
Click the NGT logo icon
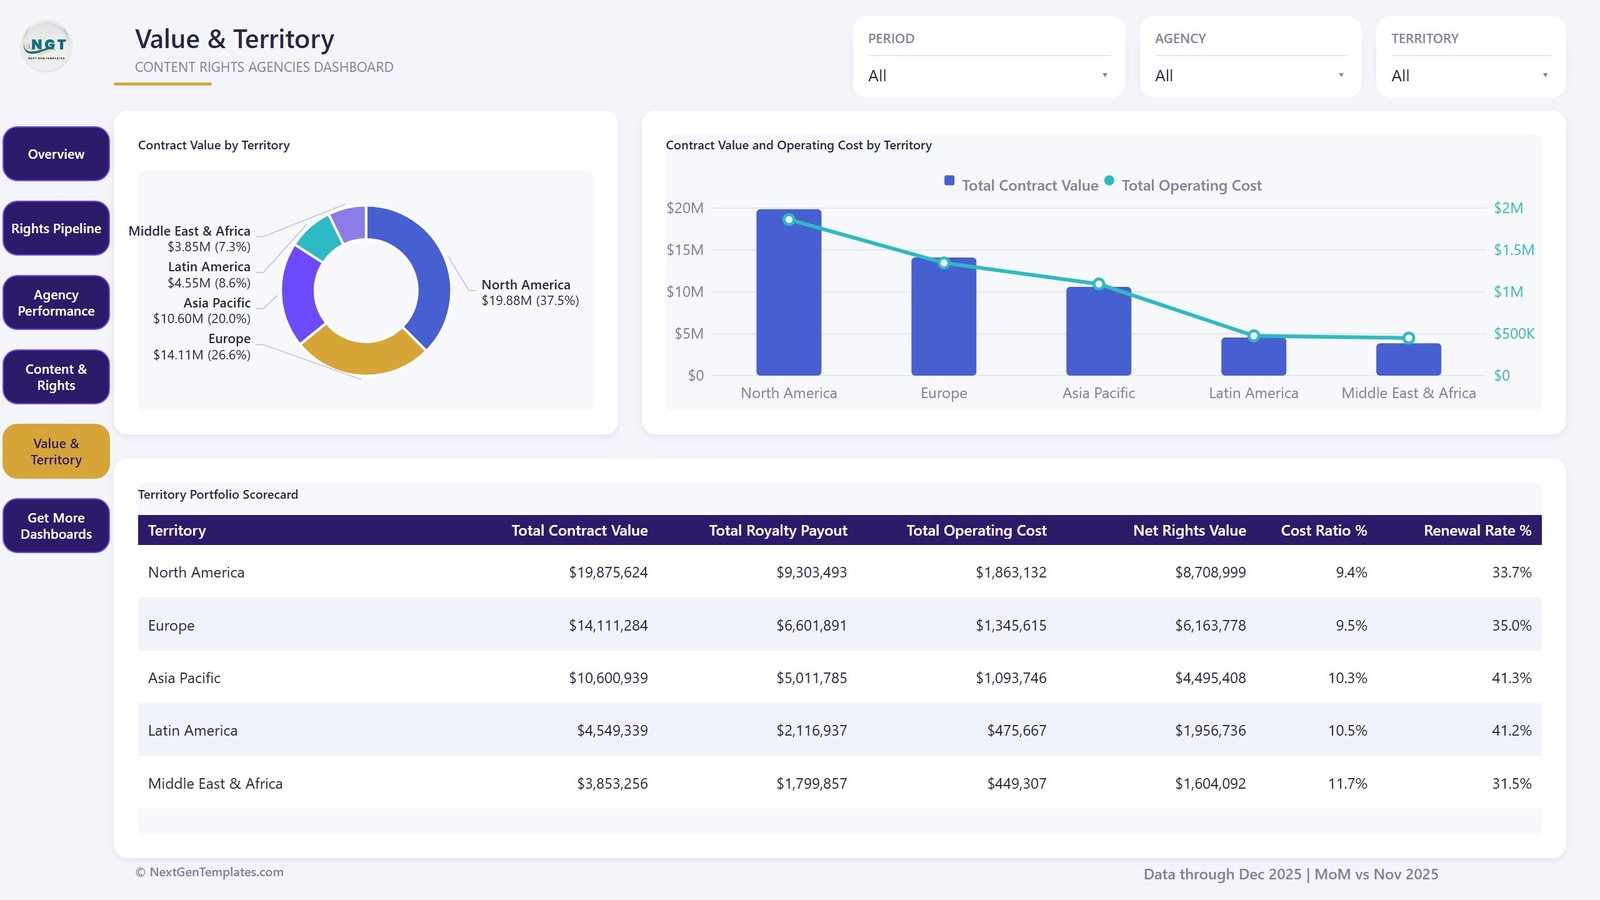pos(47,46)
